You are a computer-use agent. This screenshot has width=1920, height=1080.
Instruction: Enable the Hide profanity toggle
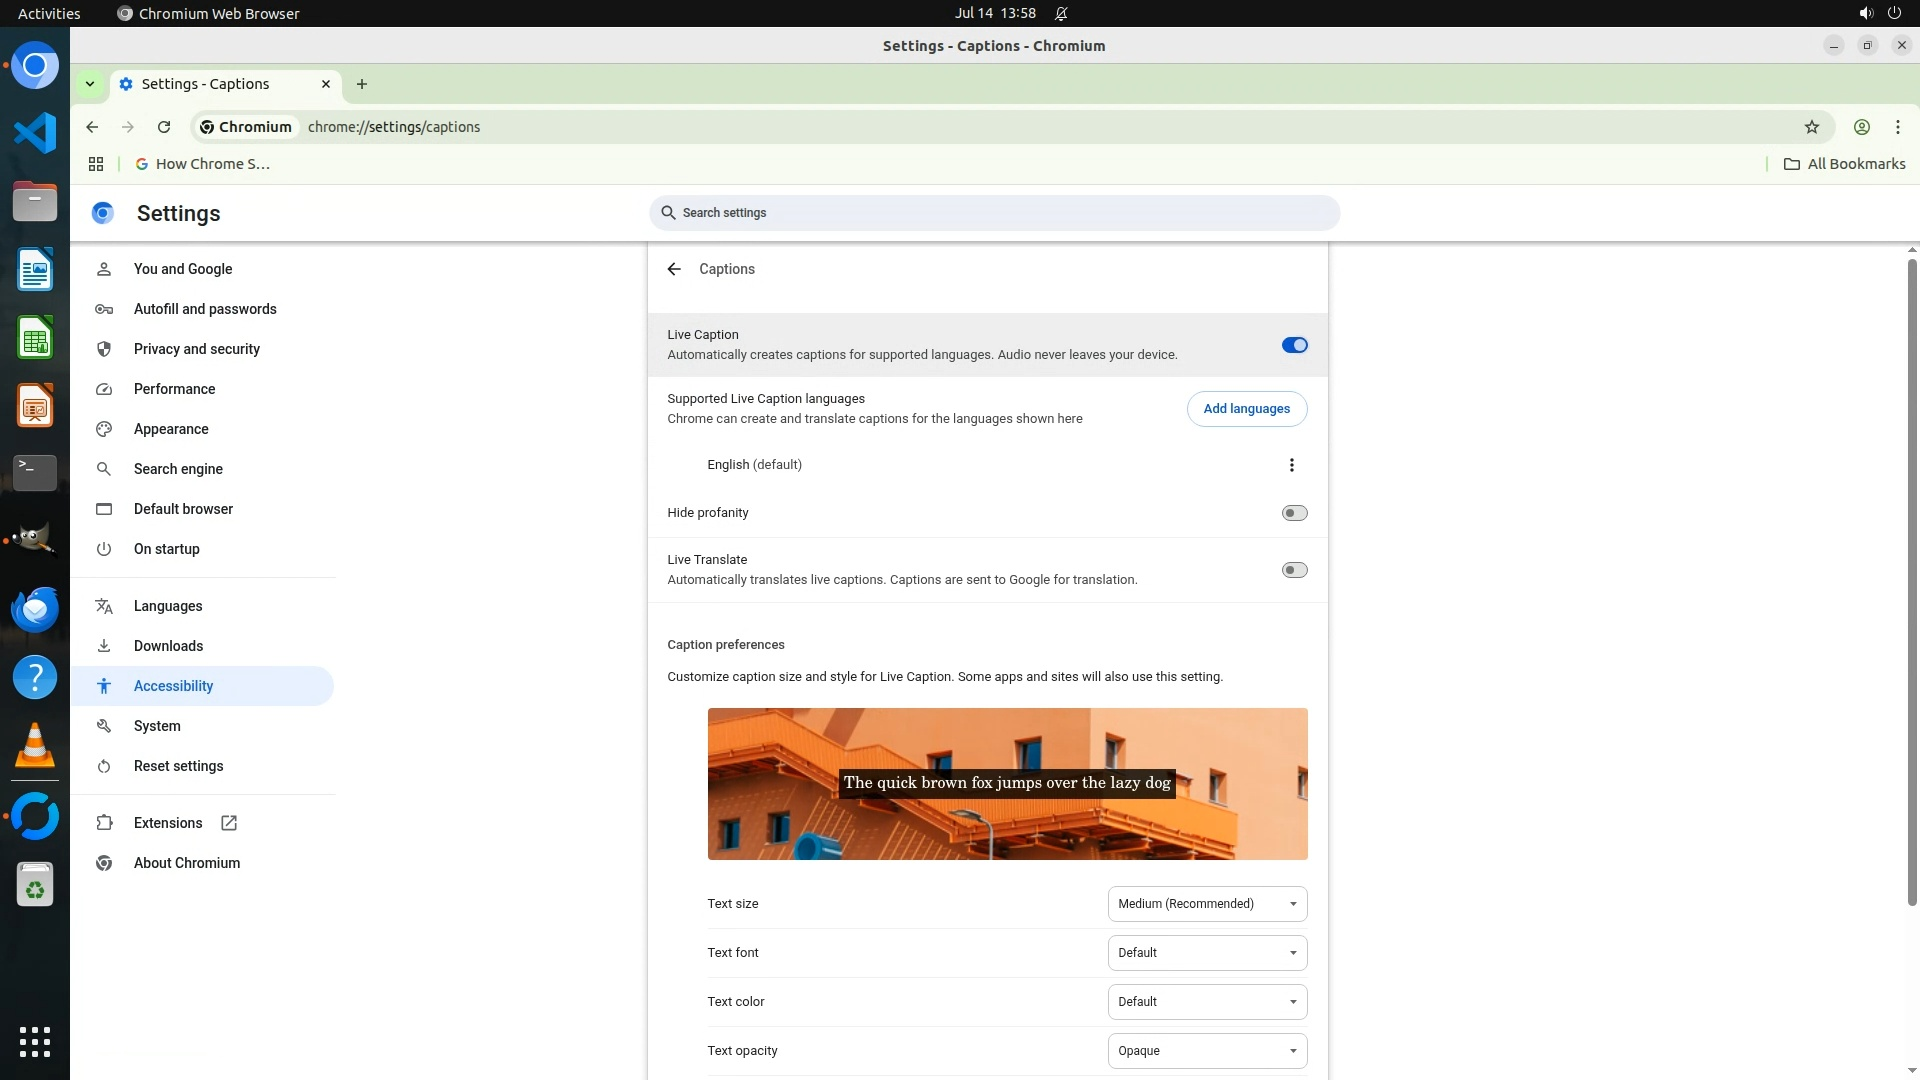(1294, 513)
